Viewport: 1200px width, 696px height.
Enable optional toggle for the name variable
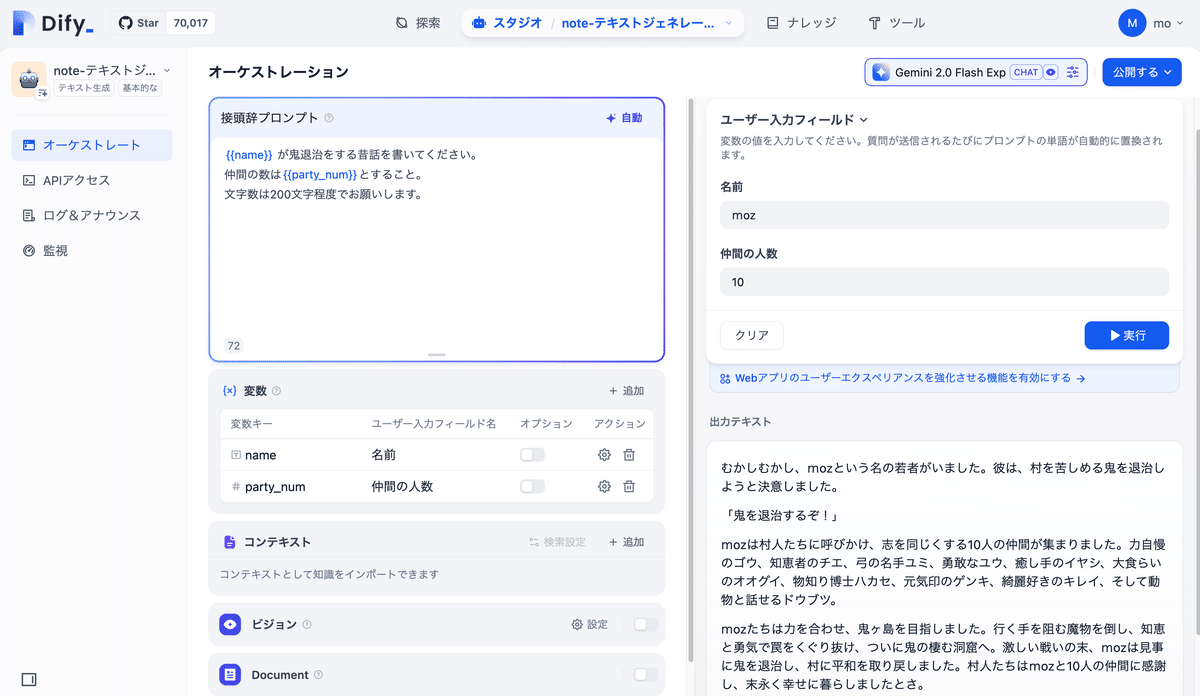click(x=532, y=455)
